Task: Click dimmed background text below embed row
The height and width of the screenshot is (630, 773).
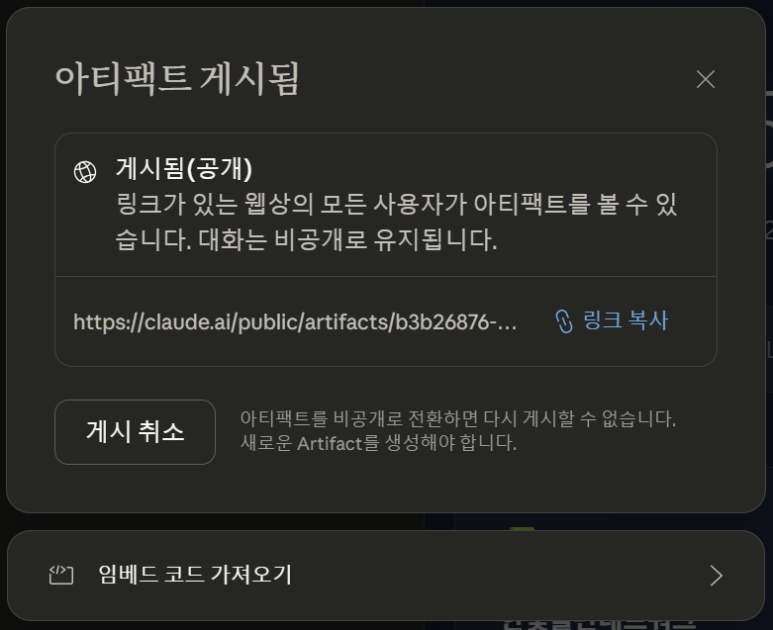Action: point(599,625)
